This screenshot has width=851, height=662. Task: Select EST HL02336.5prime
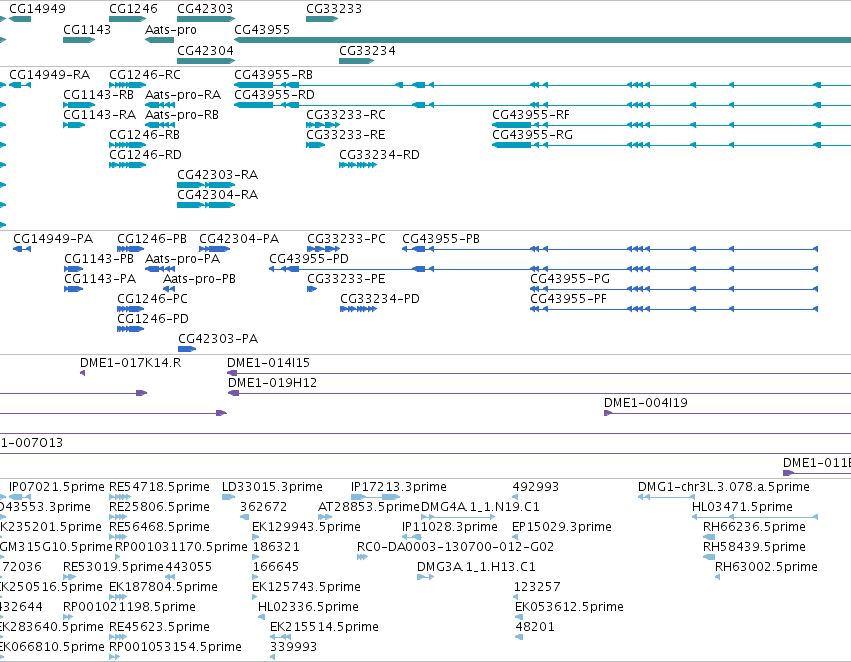tap(308, 607)
